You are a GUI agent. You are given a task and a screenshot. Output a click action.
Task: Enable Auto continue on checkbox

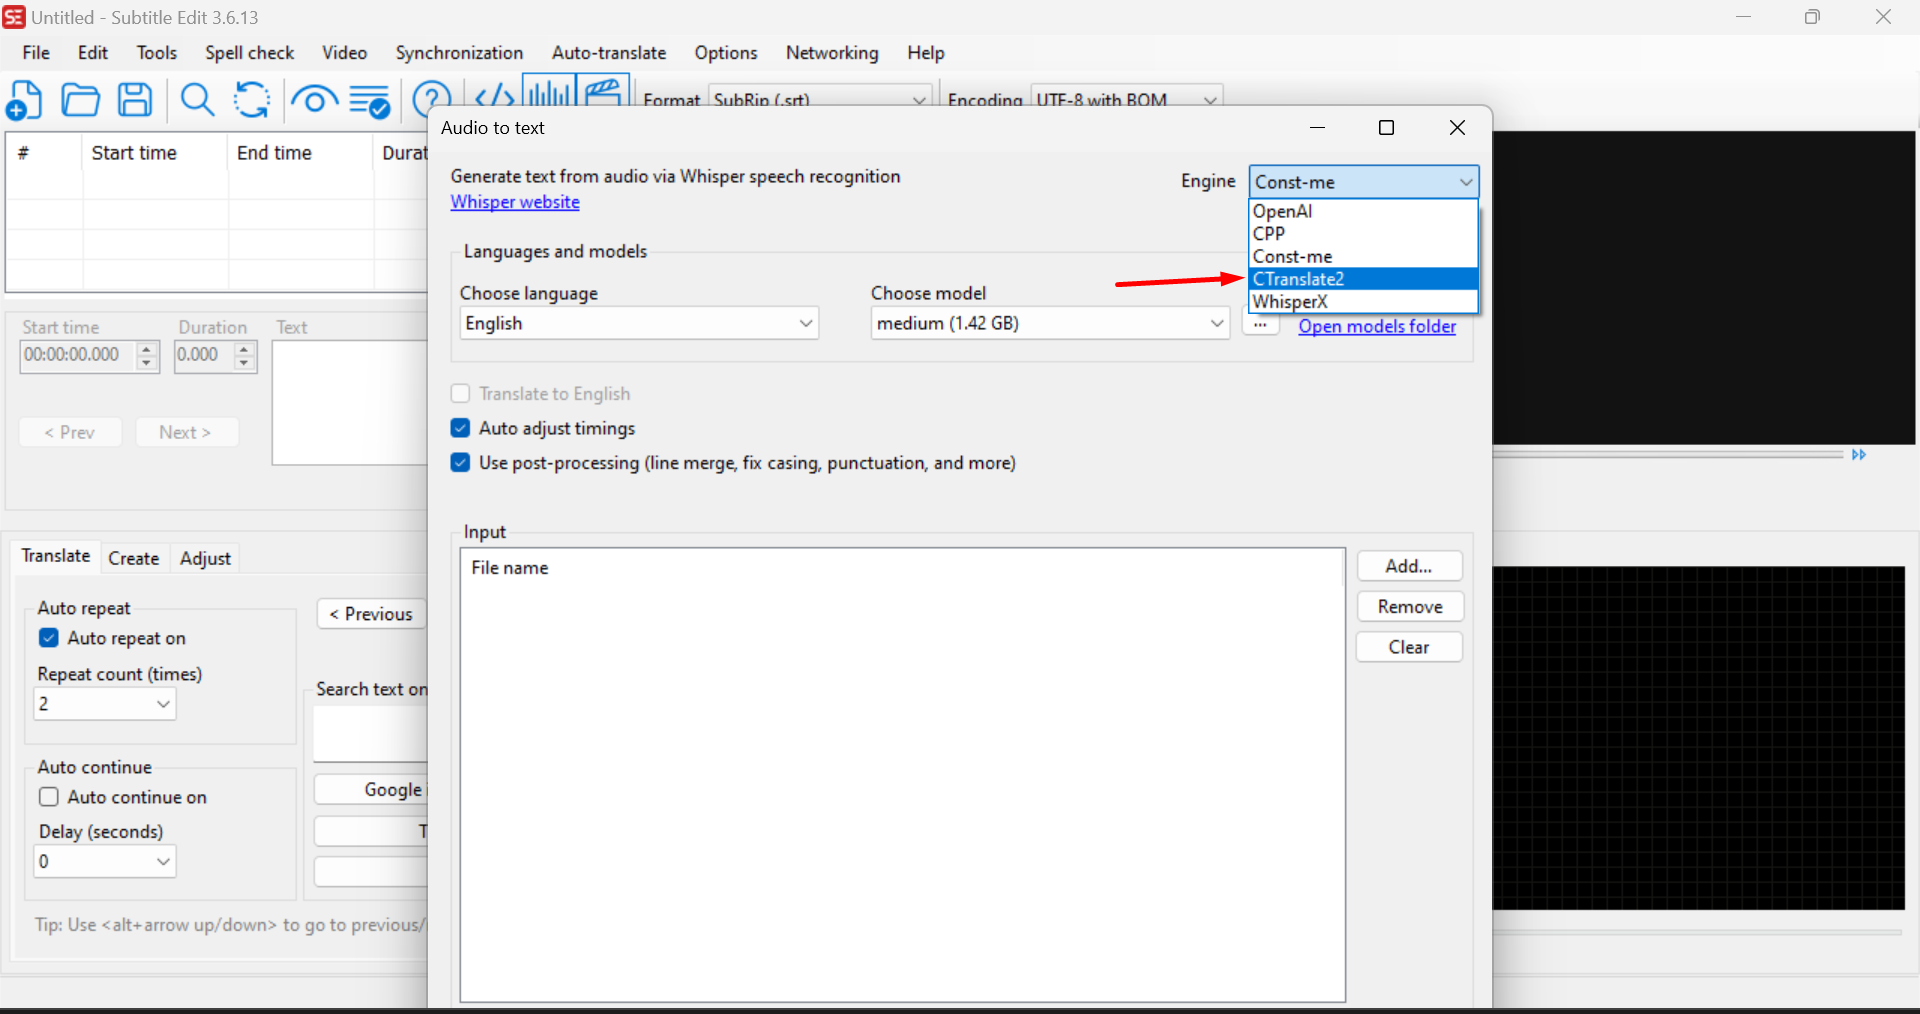49,797
